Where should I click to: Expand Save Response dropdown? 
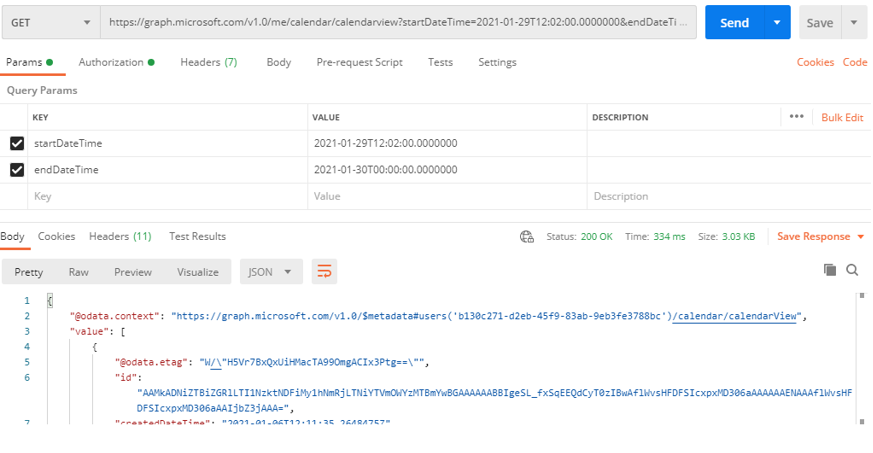point(861,237)
